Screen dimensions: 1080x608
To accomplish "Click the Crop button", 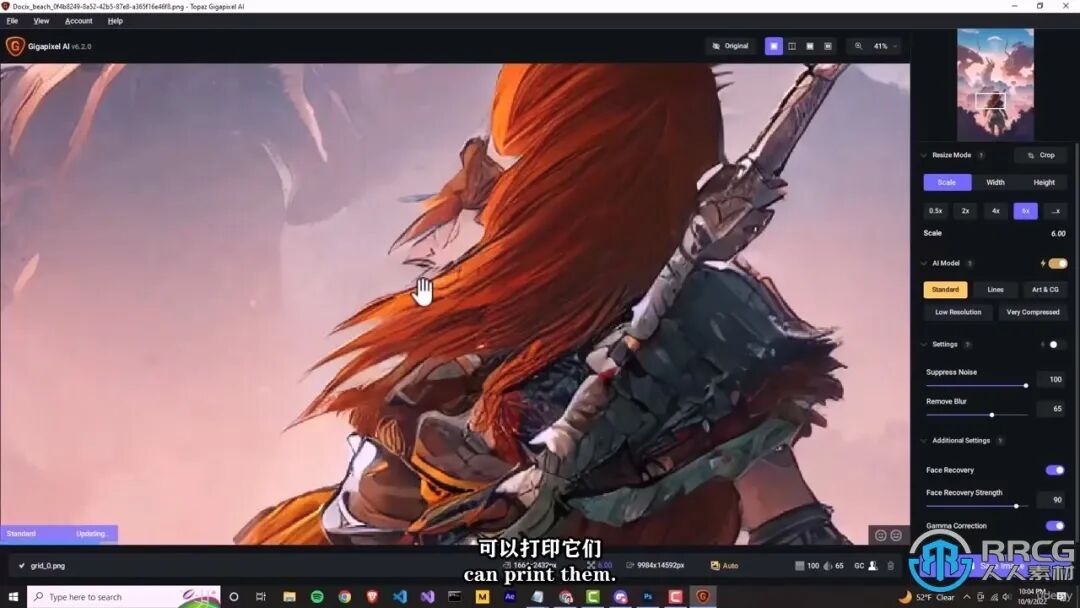I will click(x=1041, y=156).
